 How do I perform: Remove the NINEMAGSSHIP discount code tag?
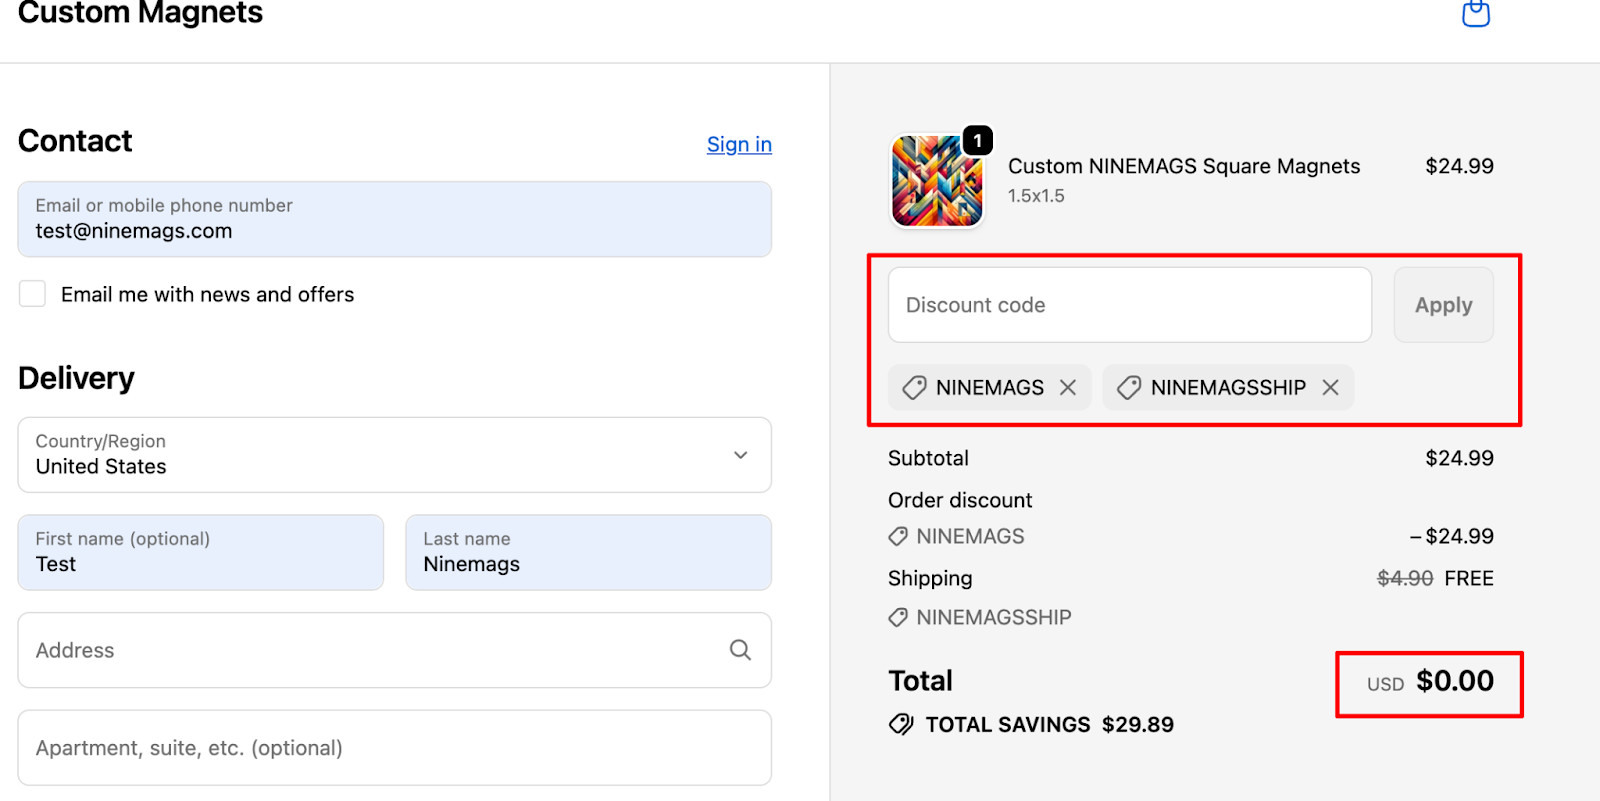(1330, 388)
